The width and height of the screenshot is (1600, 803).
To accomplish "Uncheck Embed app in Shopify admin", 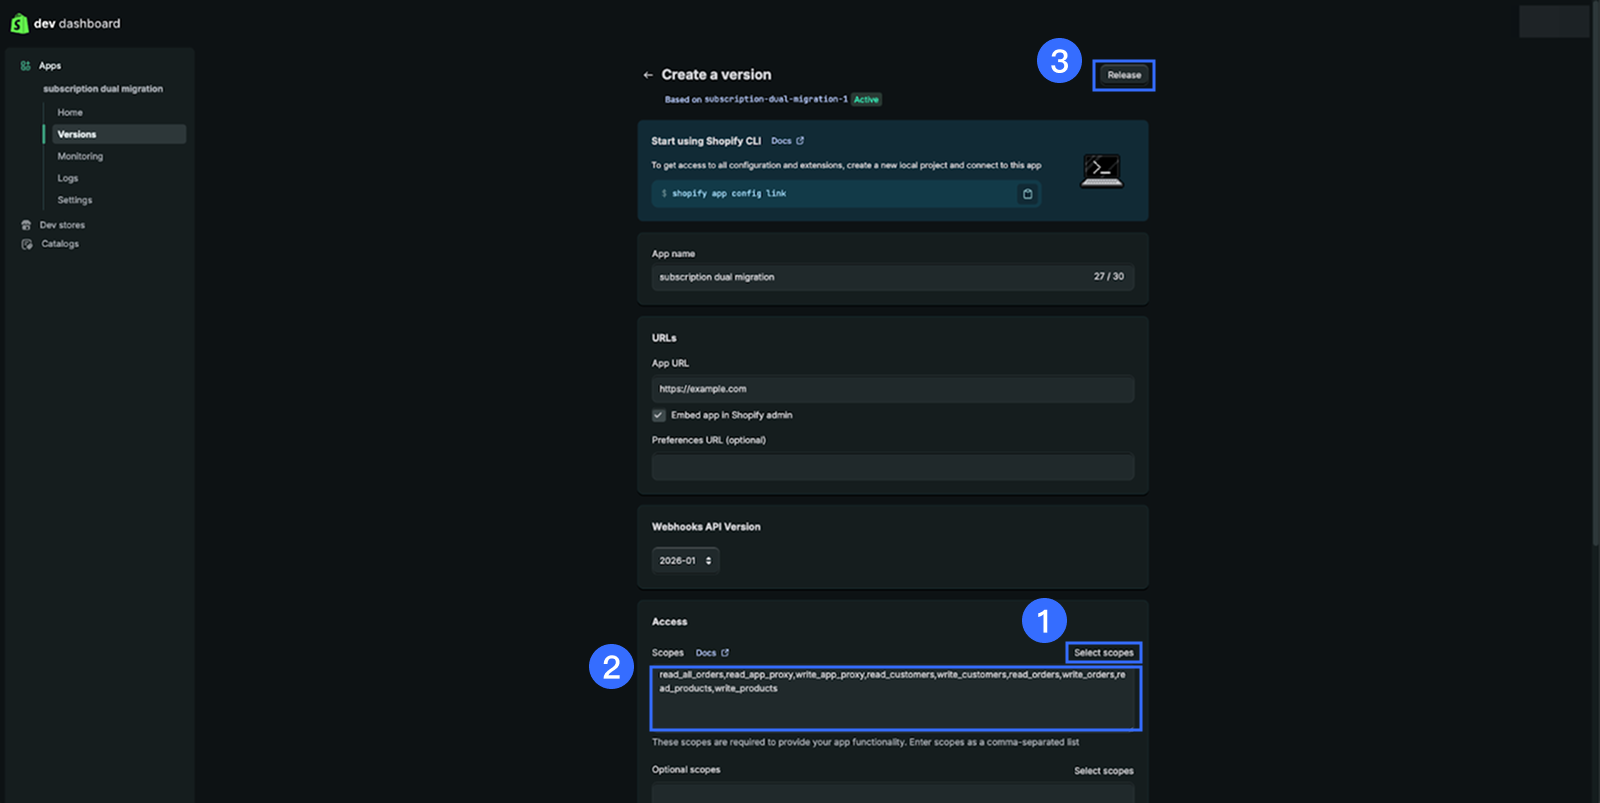I will pyautogui.click(x=659, y=415).
